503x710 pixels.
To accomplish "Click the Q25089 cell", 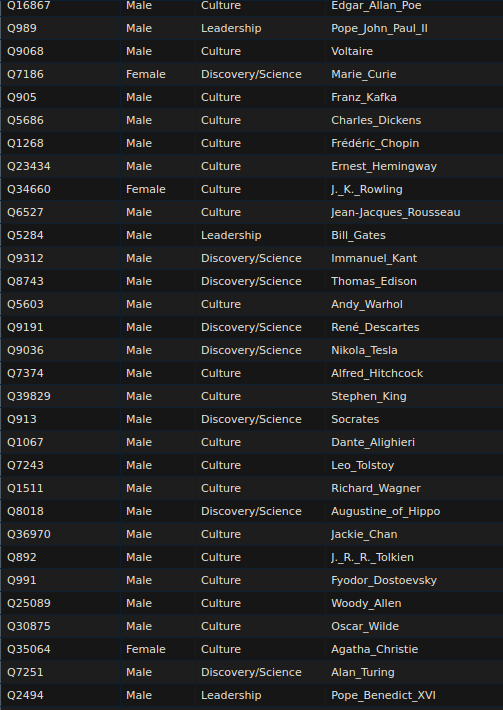I will click(61, 603).
